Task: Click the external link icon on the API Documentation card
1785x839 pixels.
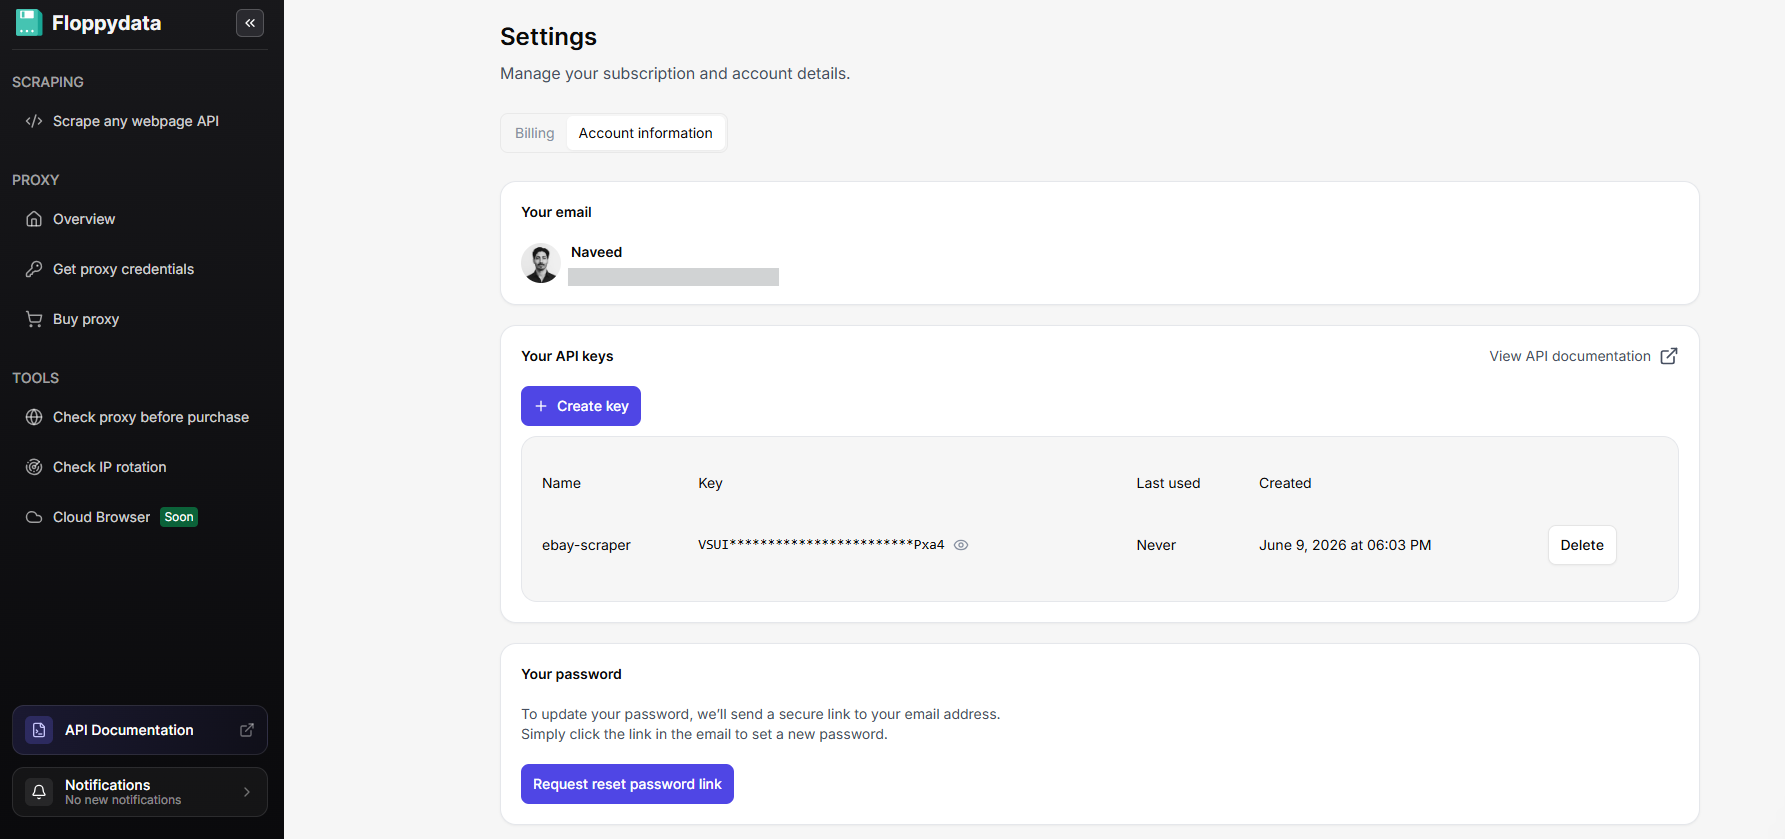Action: (x=247, y=730)
